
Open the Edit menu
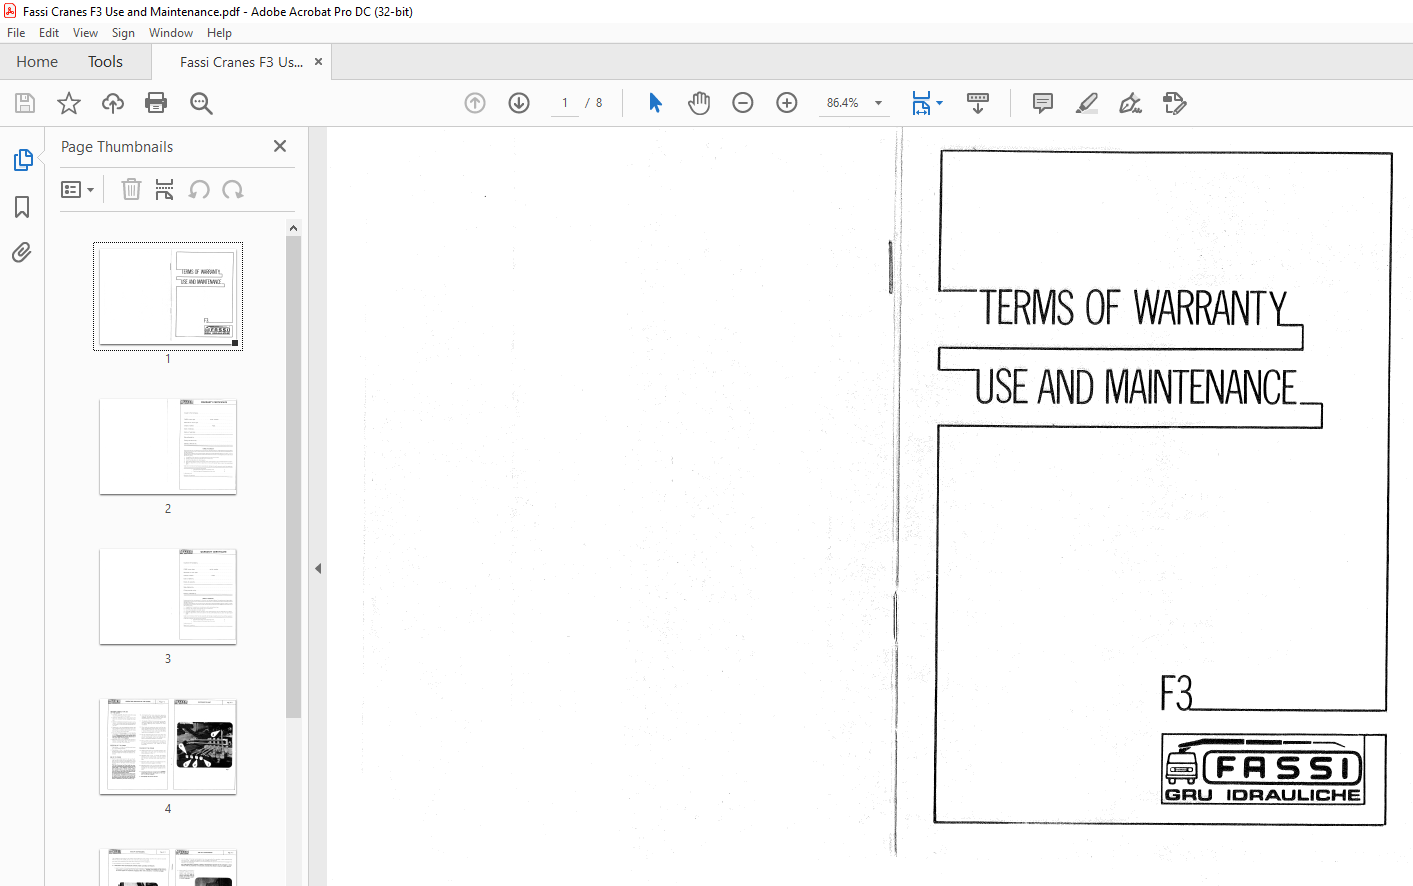(49, 33)
